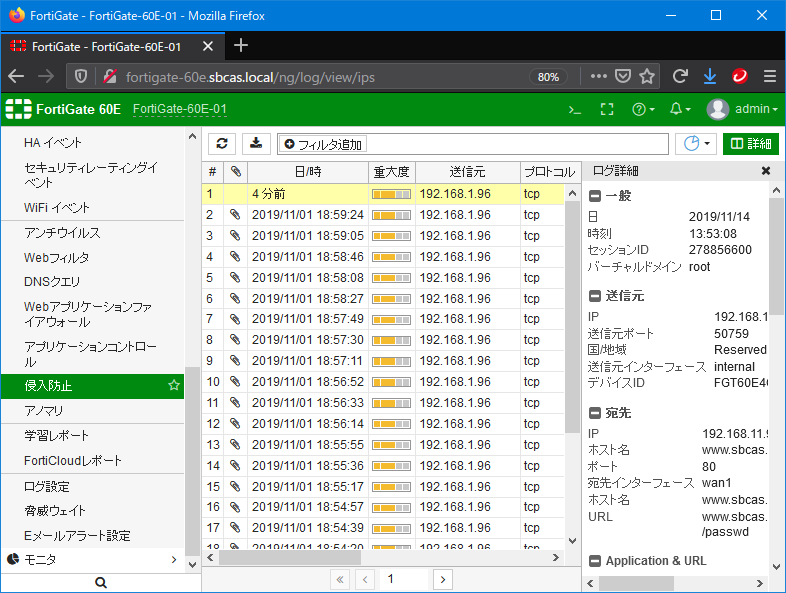
Task: Click the Firefox back arrow
Action: pyautogui.click(x=16, y=77)
